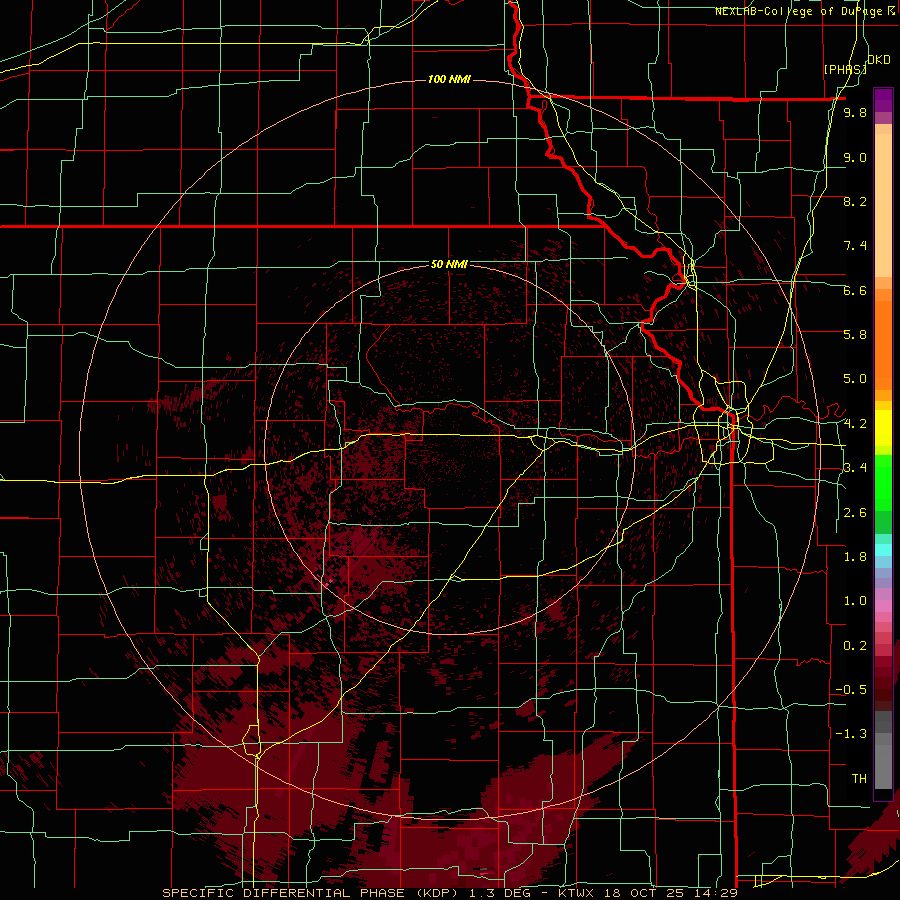
Task: Select the 2.6 scale label
Action: (855, 512)
